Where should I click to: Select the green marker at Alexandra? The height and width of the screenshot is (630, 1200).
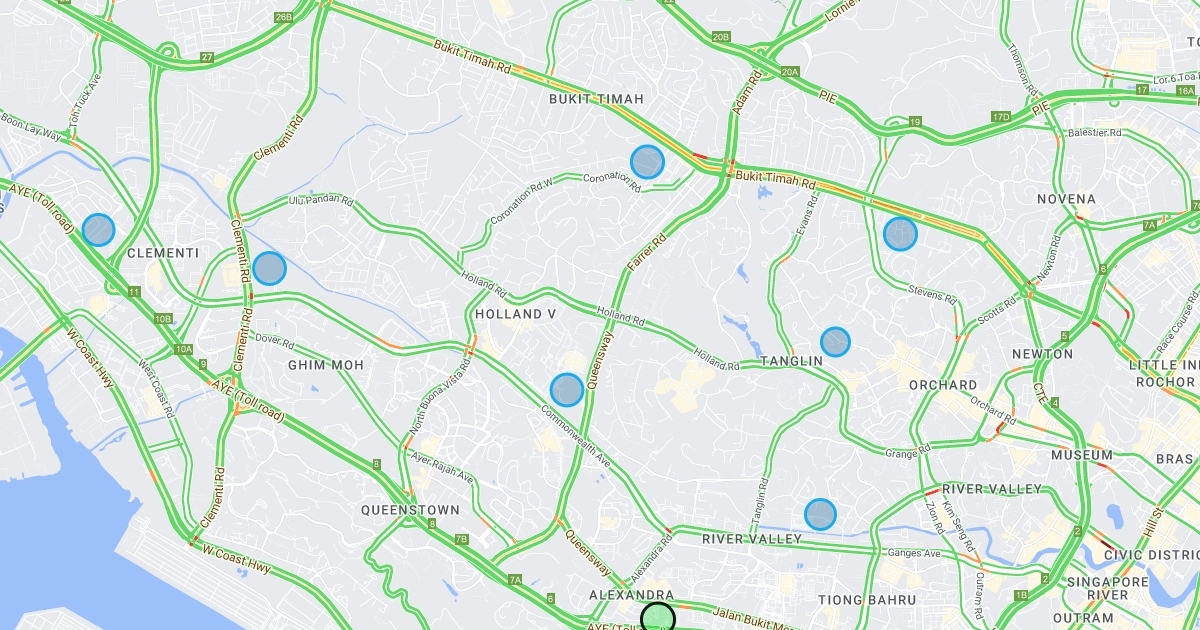pos(658,619)
